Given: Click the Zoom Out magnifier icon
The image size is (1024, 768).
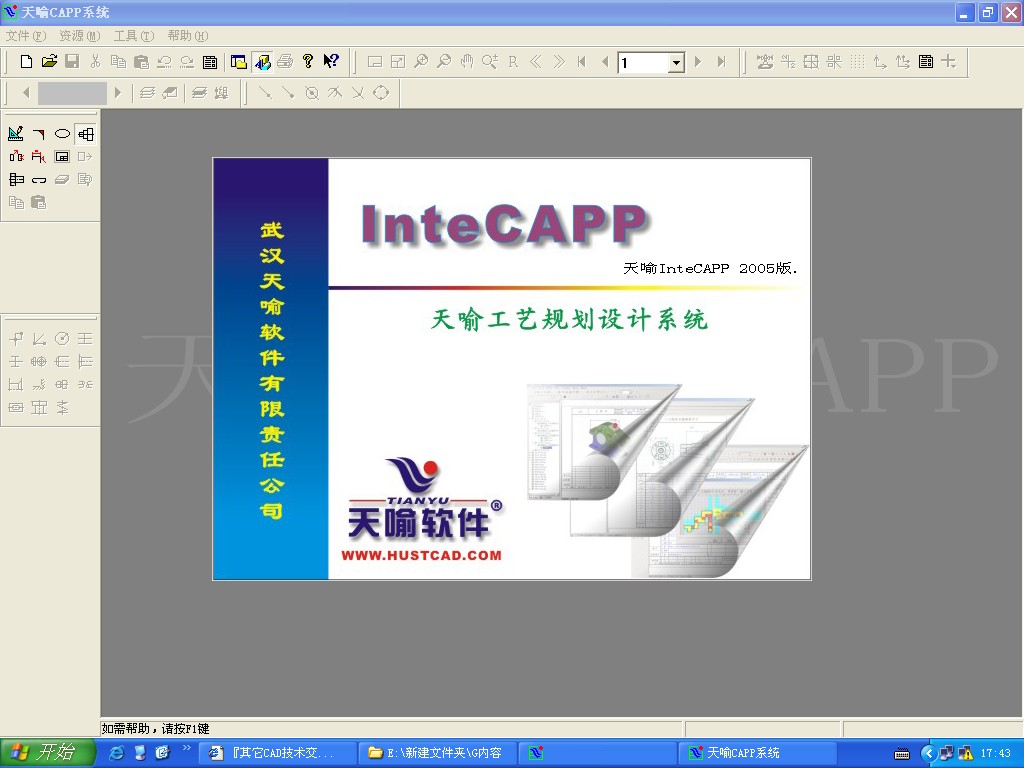Looking at the screenshot, I should point(444,62).
